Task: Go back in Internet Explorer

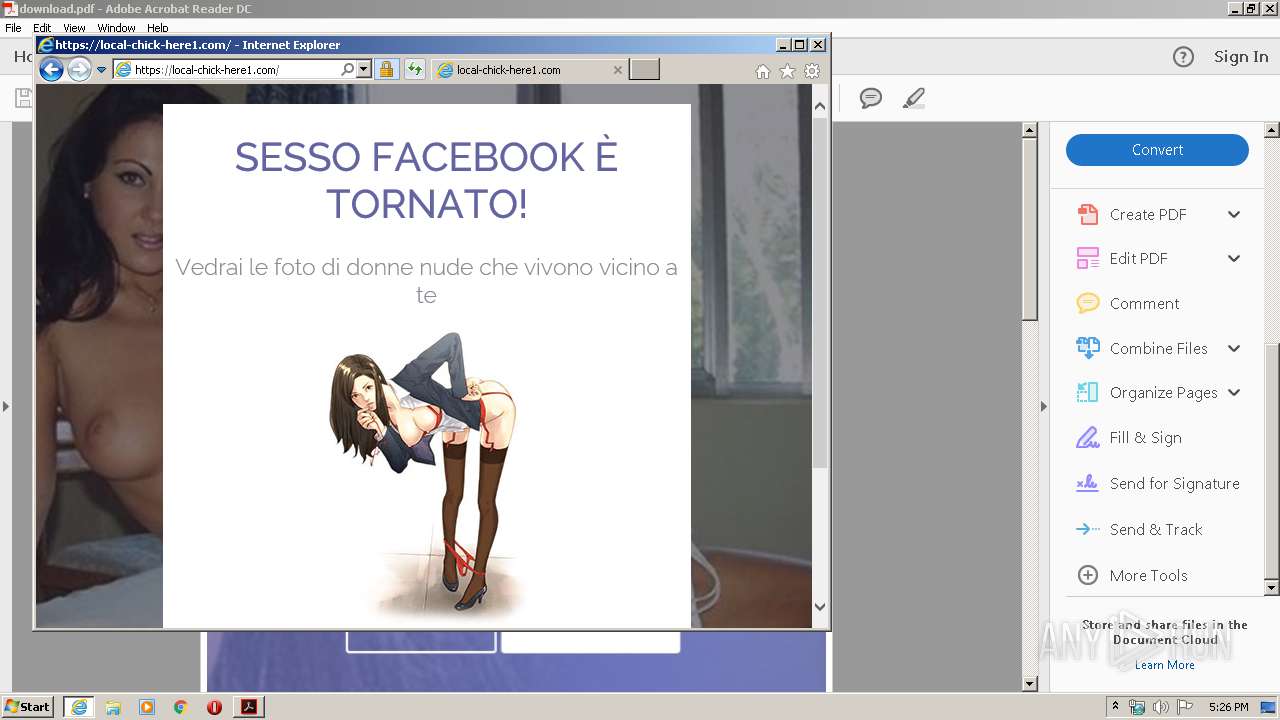Action: (51, 69)
